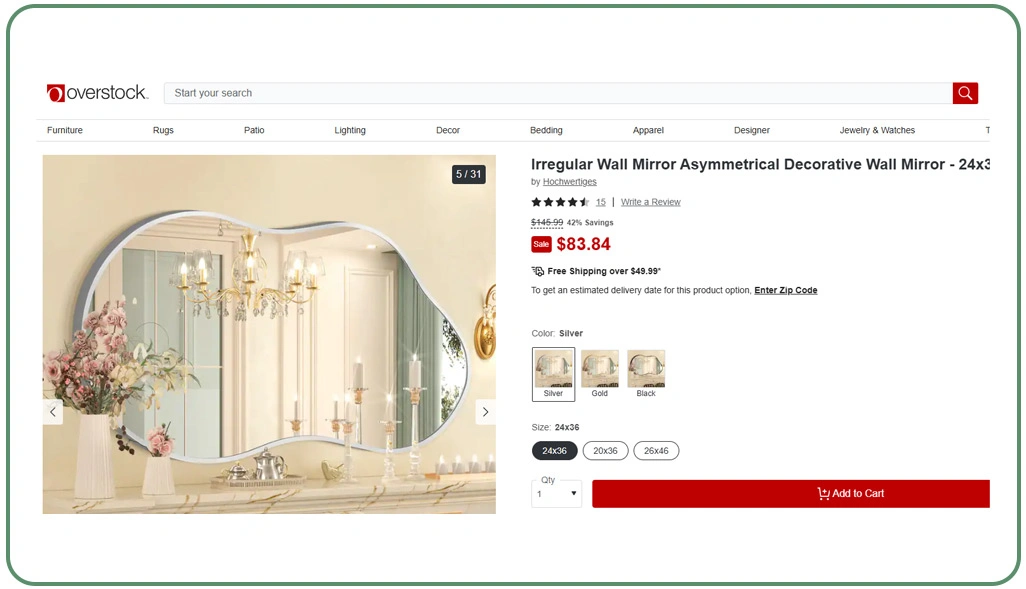Image resolution: width=1026 pixels, height=589 pixels.
Task: Choose the 20x36 size option
Action: [x=605, y=451]
